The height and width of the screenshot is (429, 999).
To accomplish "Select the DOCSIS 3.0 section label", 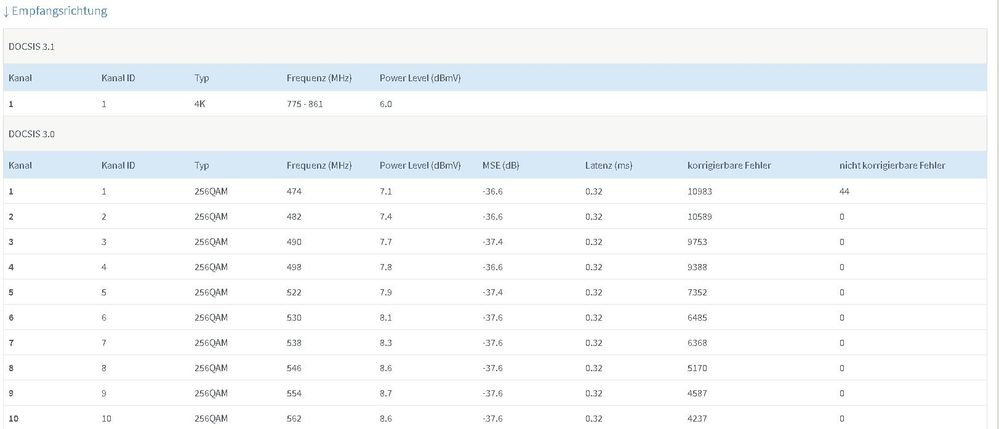I will point(31,133).
